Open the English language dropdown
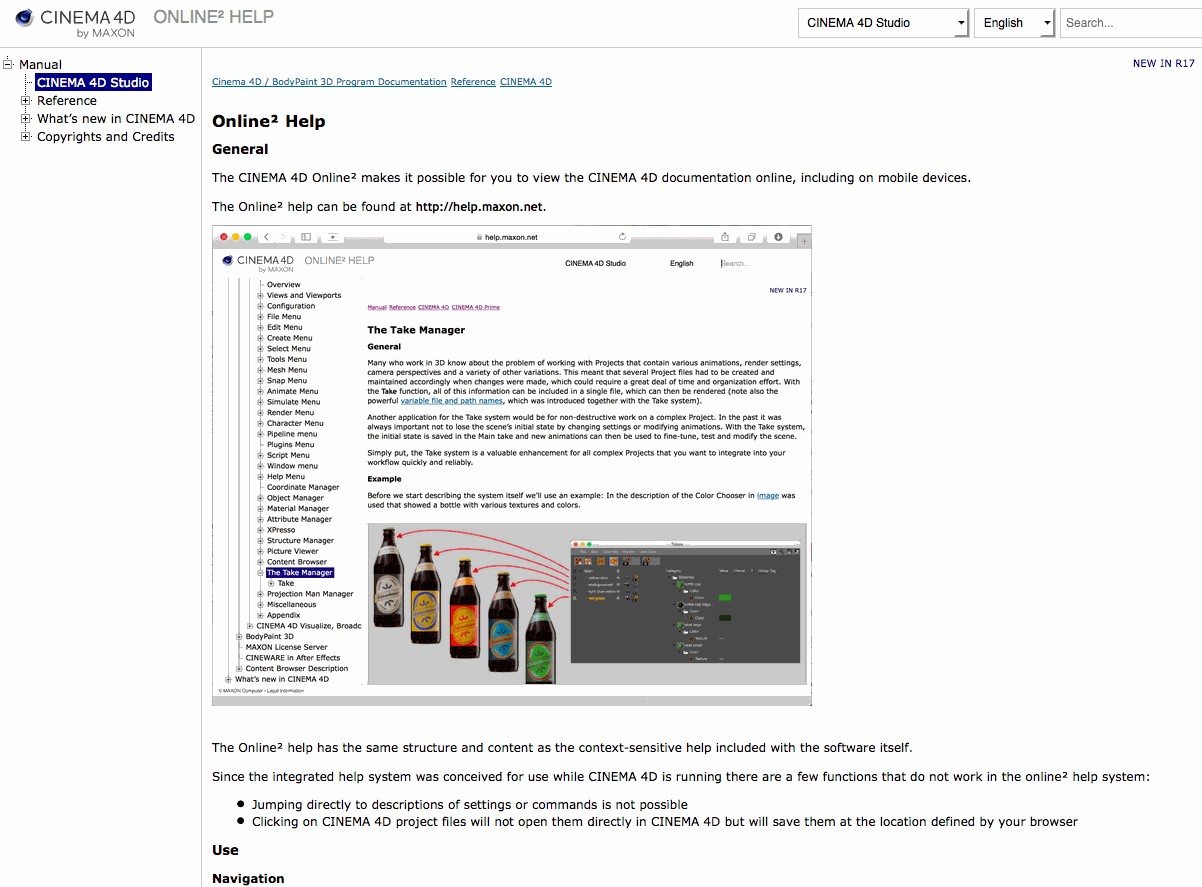The height and width of the screenshot is (887, 1202). pyautogui.click(x=1014, y=23)
